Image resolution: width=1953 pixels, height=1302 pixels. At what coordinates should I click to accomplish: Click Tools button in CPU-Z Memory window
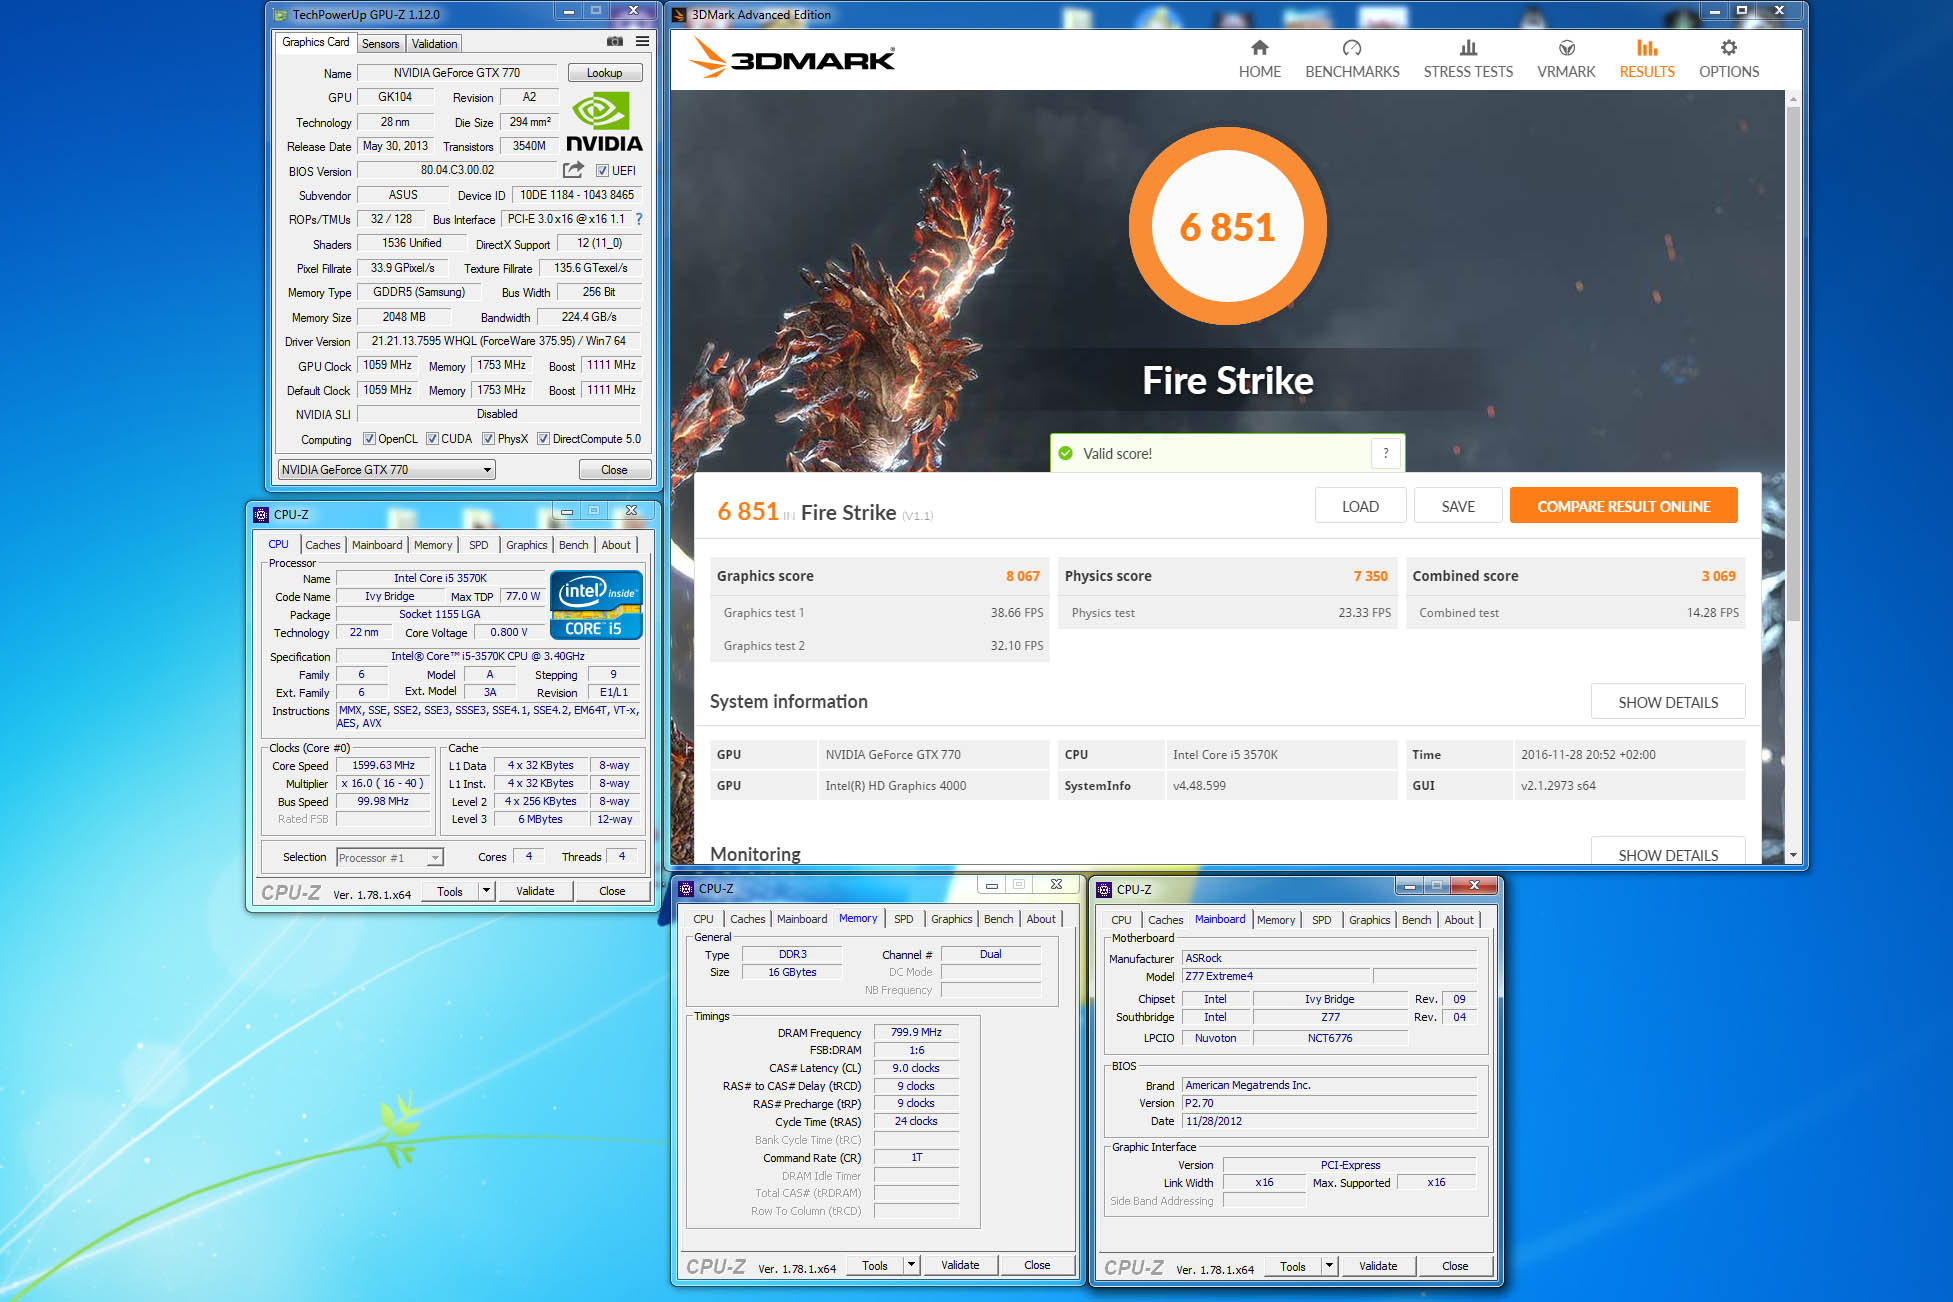coord(874,1265)
